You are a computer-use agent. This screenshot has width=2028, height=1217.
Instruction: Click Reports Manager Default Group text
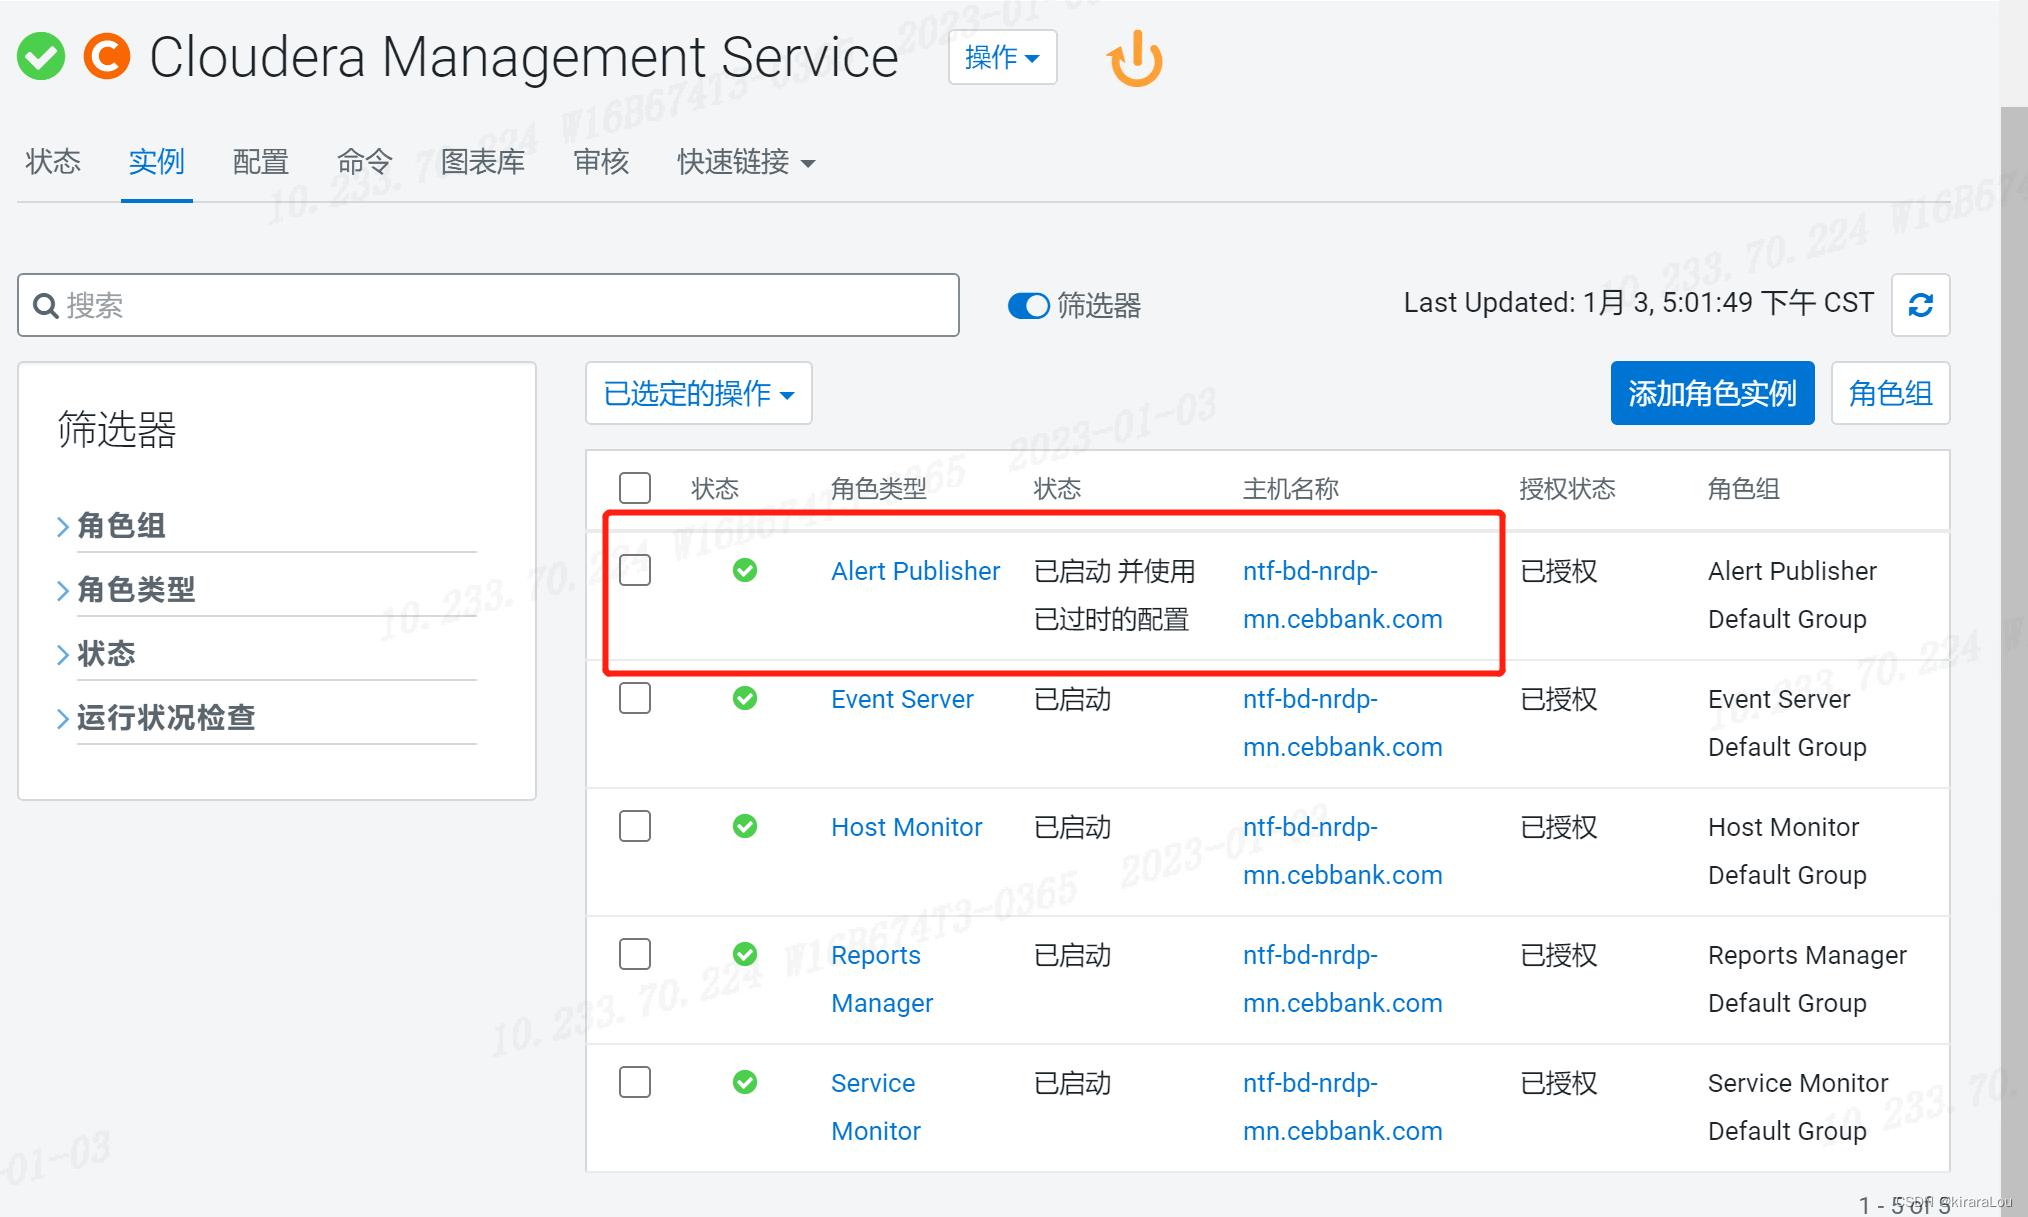click(x=1807, y=979)
